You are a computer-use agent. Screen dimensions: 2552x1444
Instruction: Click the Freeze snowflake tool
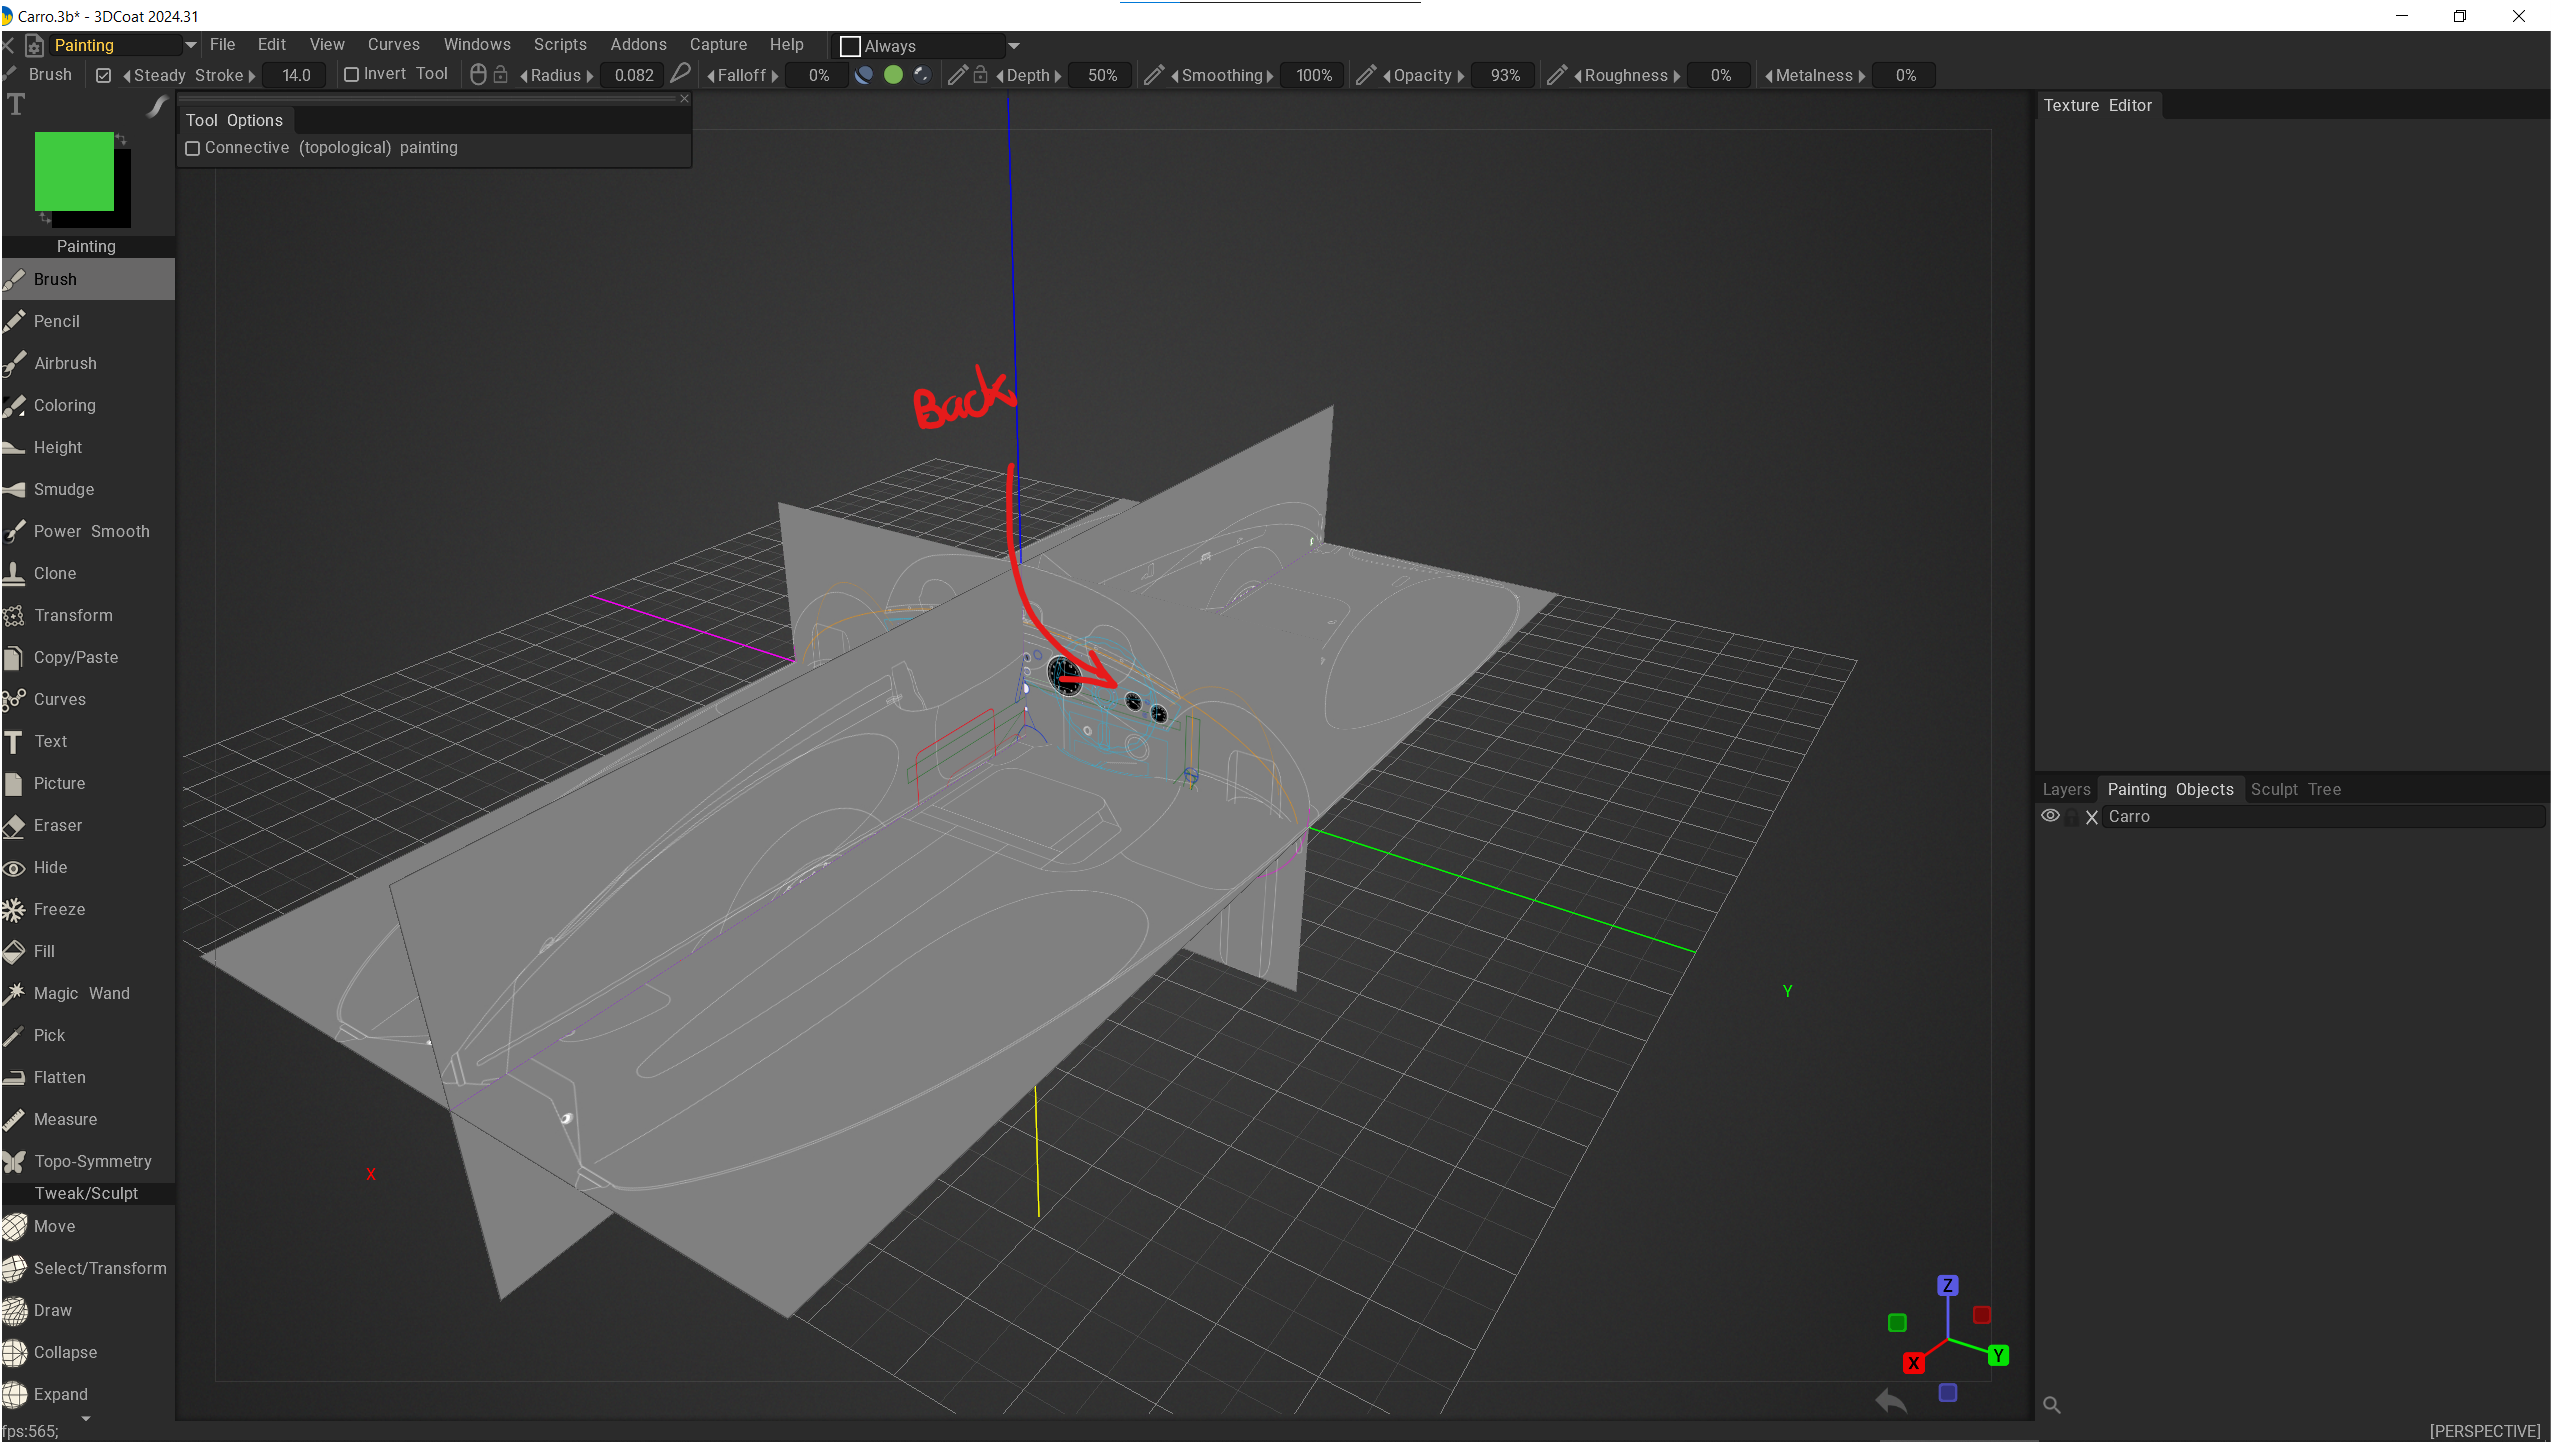click(x=59, y=909)
